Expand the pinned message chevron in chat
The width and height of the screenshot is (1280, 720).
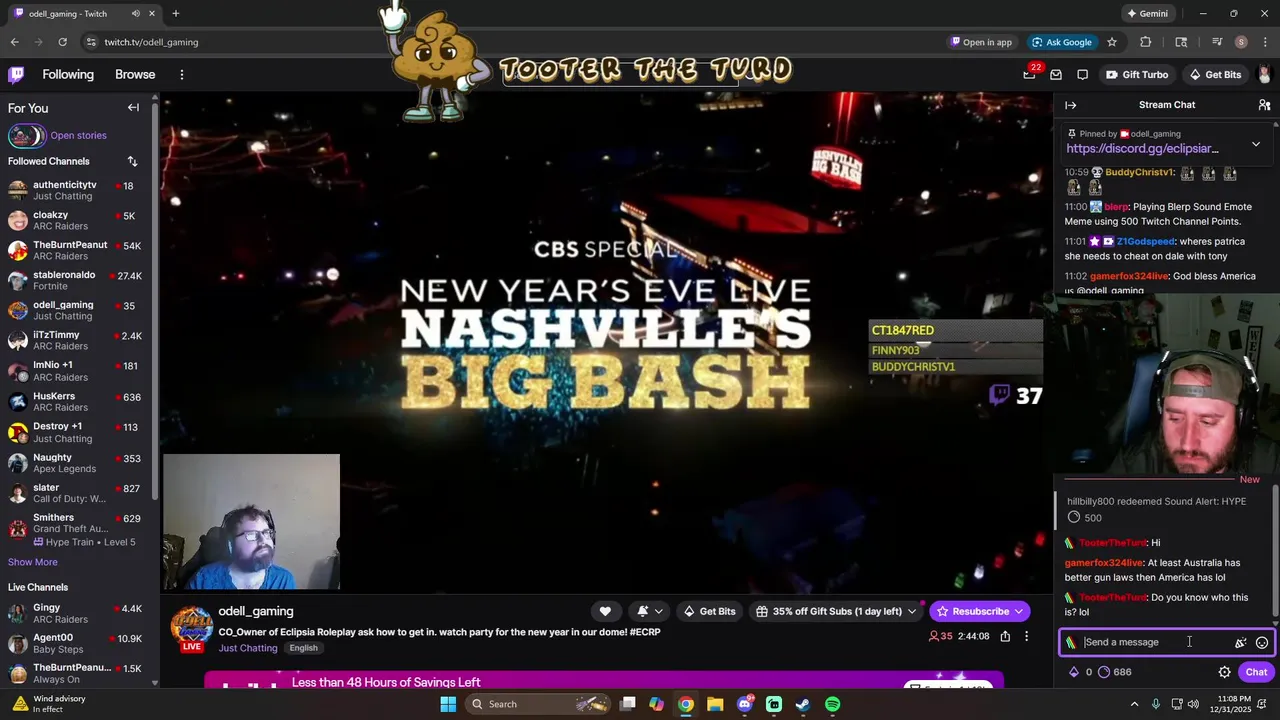[x=1256, y=144]
